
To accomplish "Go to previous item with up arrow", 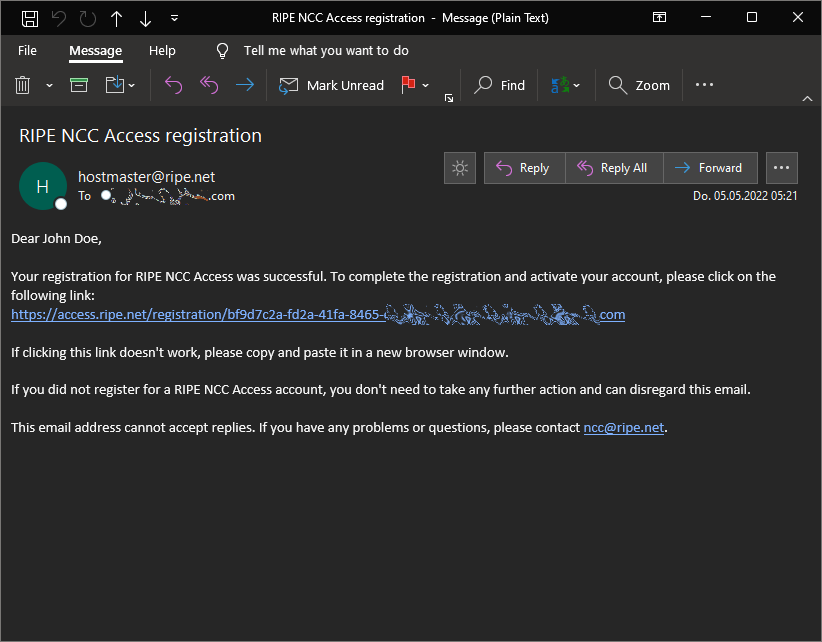I will click(x=116, y=19).
